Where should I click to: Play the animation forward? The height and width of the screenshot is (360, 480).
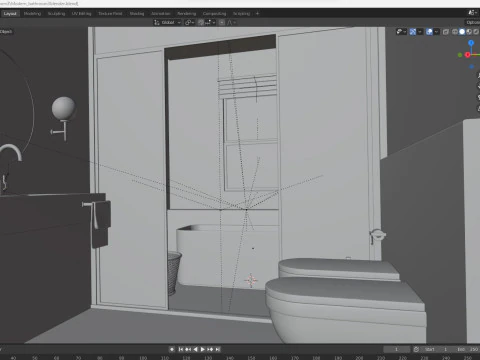tap(203, 349)
